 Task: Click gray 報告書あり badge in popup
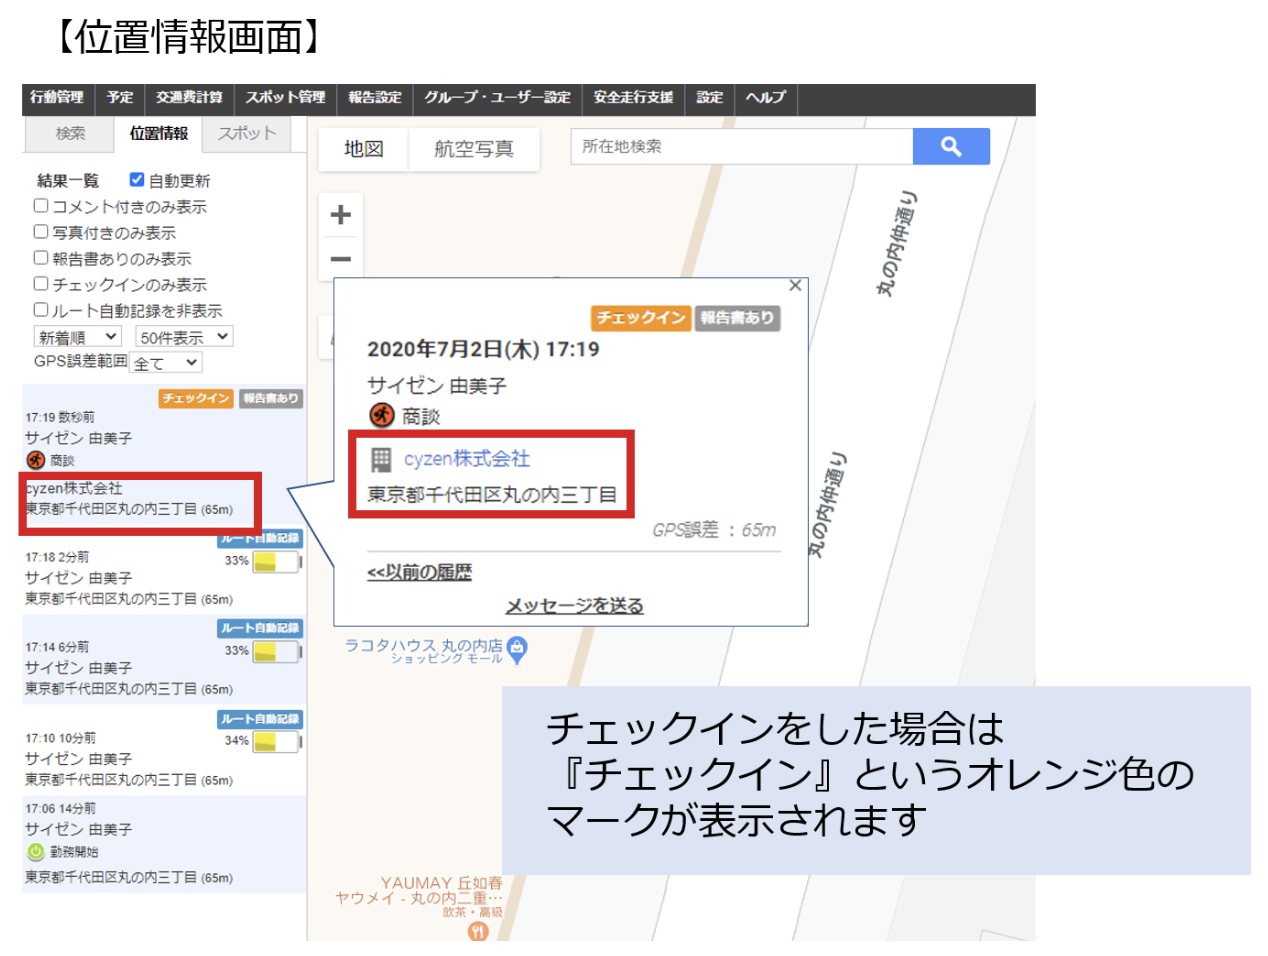[737, 318]
